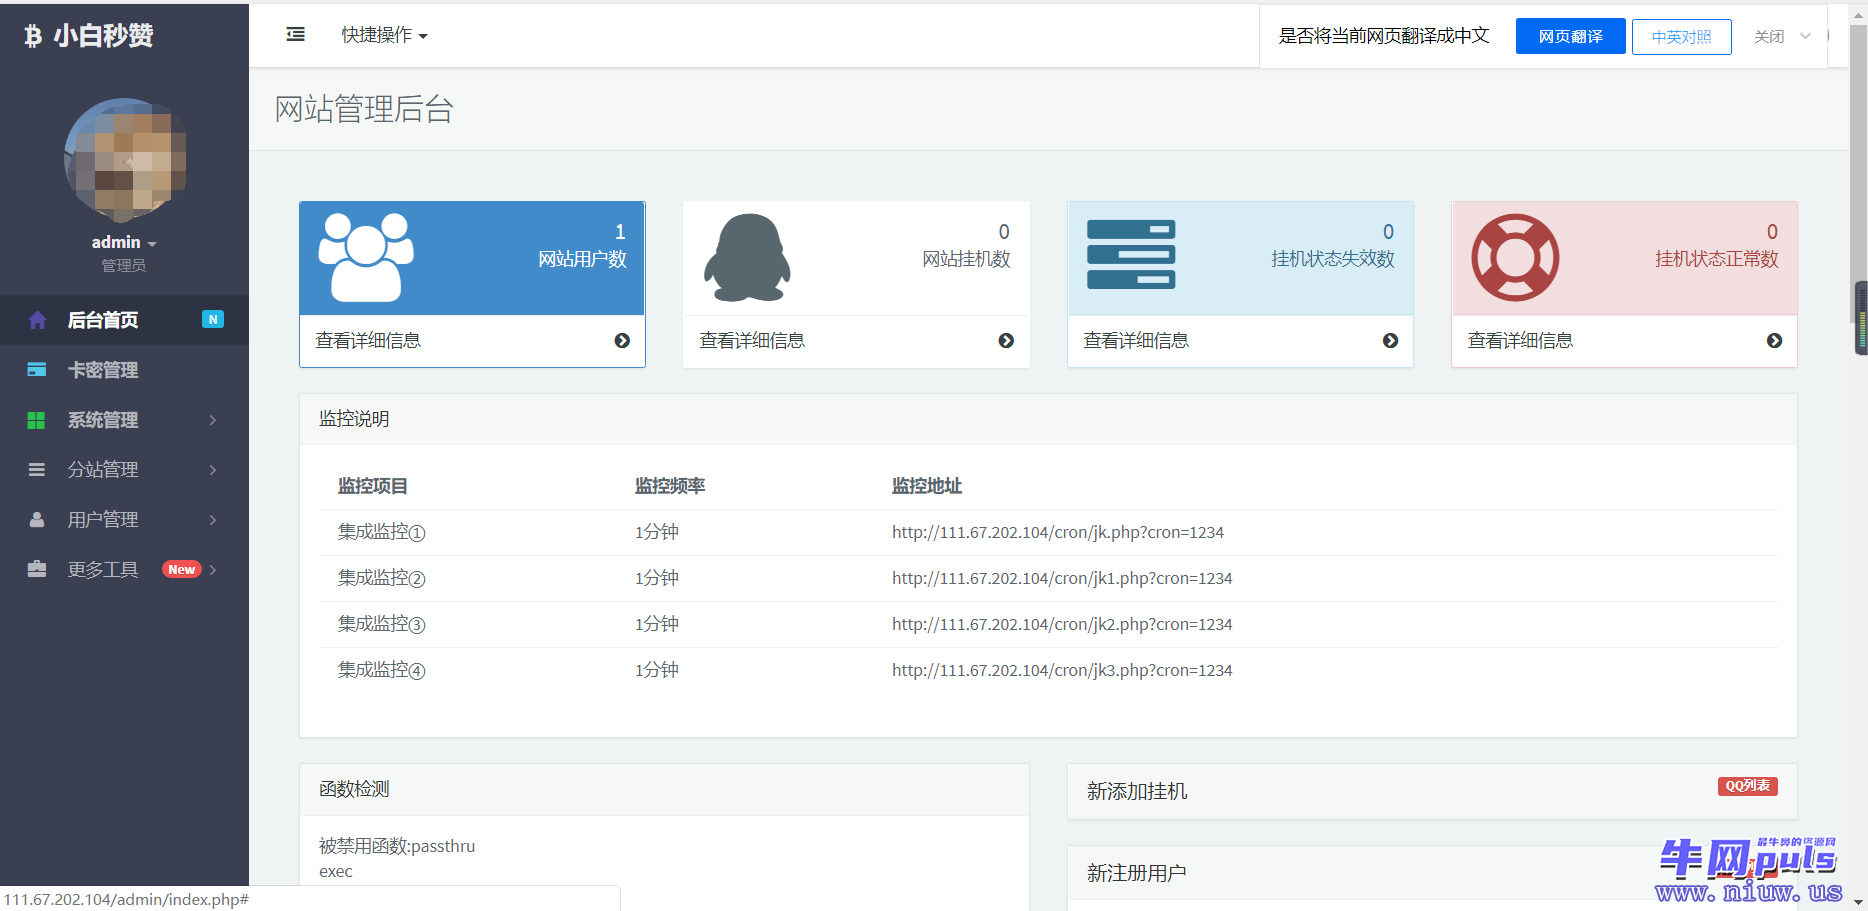This screenshot has width=1868, height=911.
Task: Click the N badge on 后台首页
Action: (213, 319)
